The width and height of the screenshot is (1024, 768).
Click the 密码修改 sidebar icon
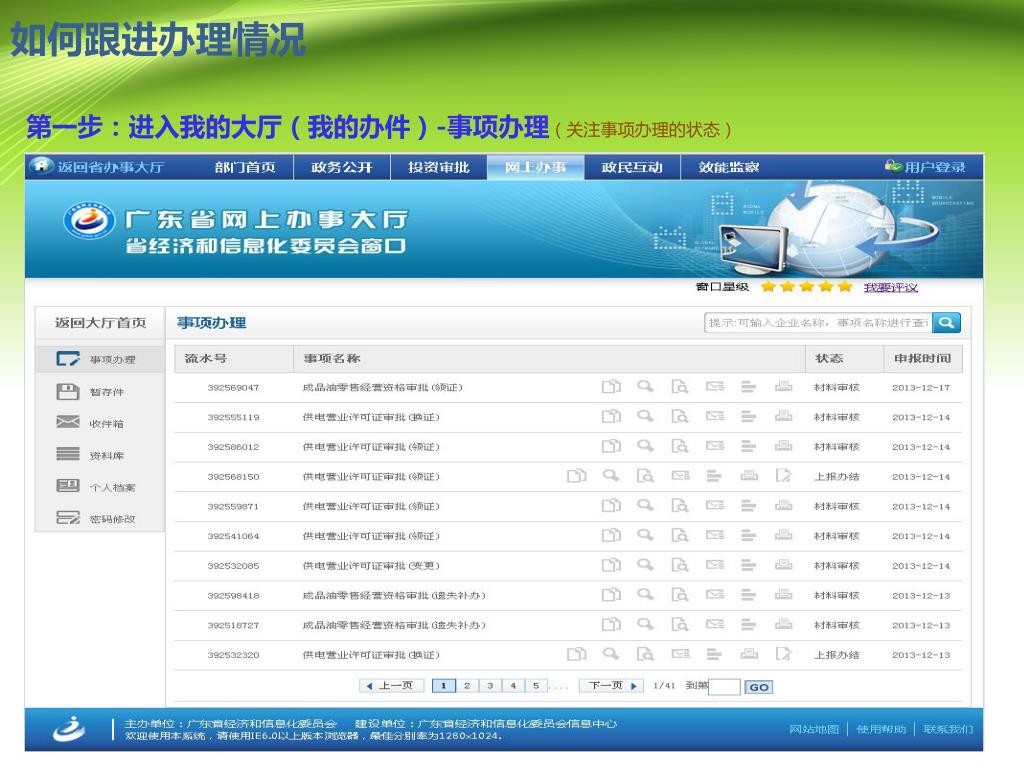coord(67,517)
